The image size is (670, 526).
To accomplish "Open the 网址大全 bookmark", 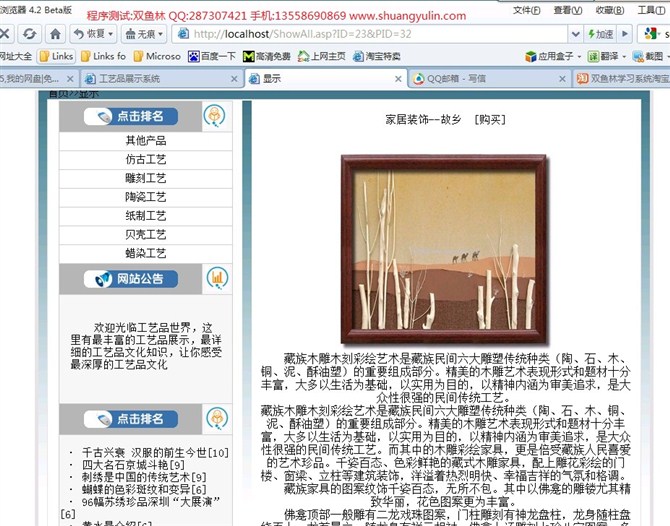I will tap(16, 56).
